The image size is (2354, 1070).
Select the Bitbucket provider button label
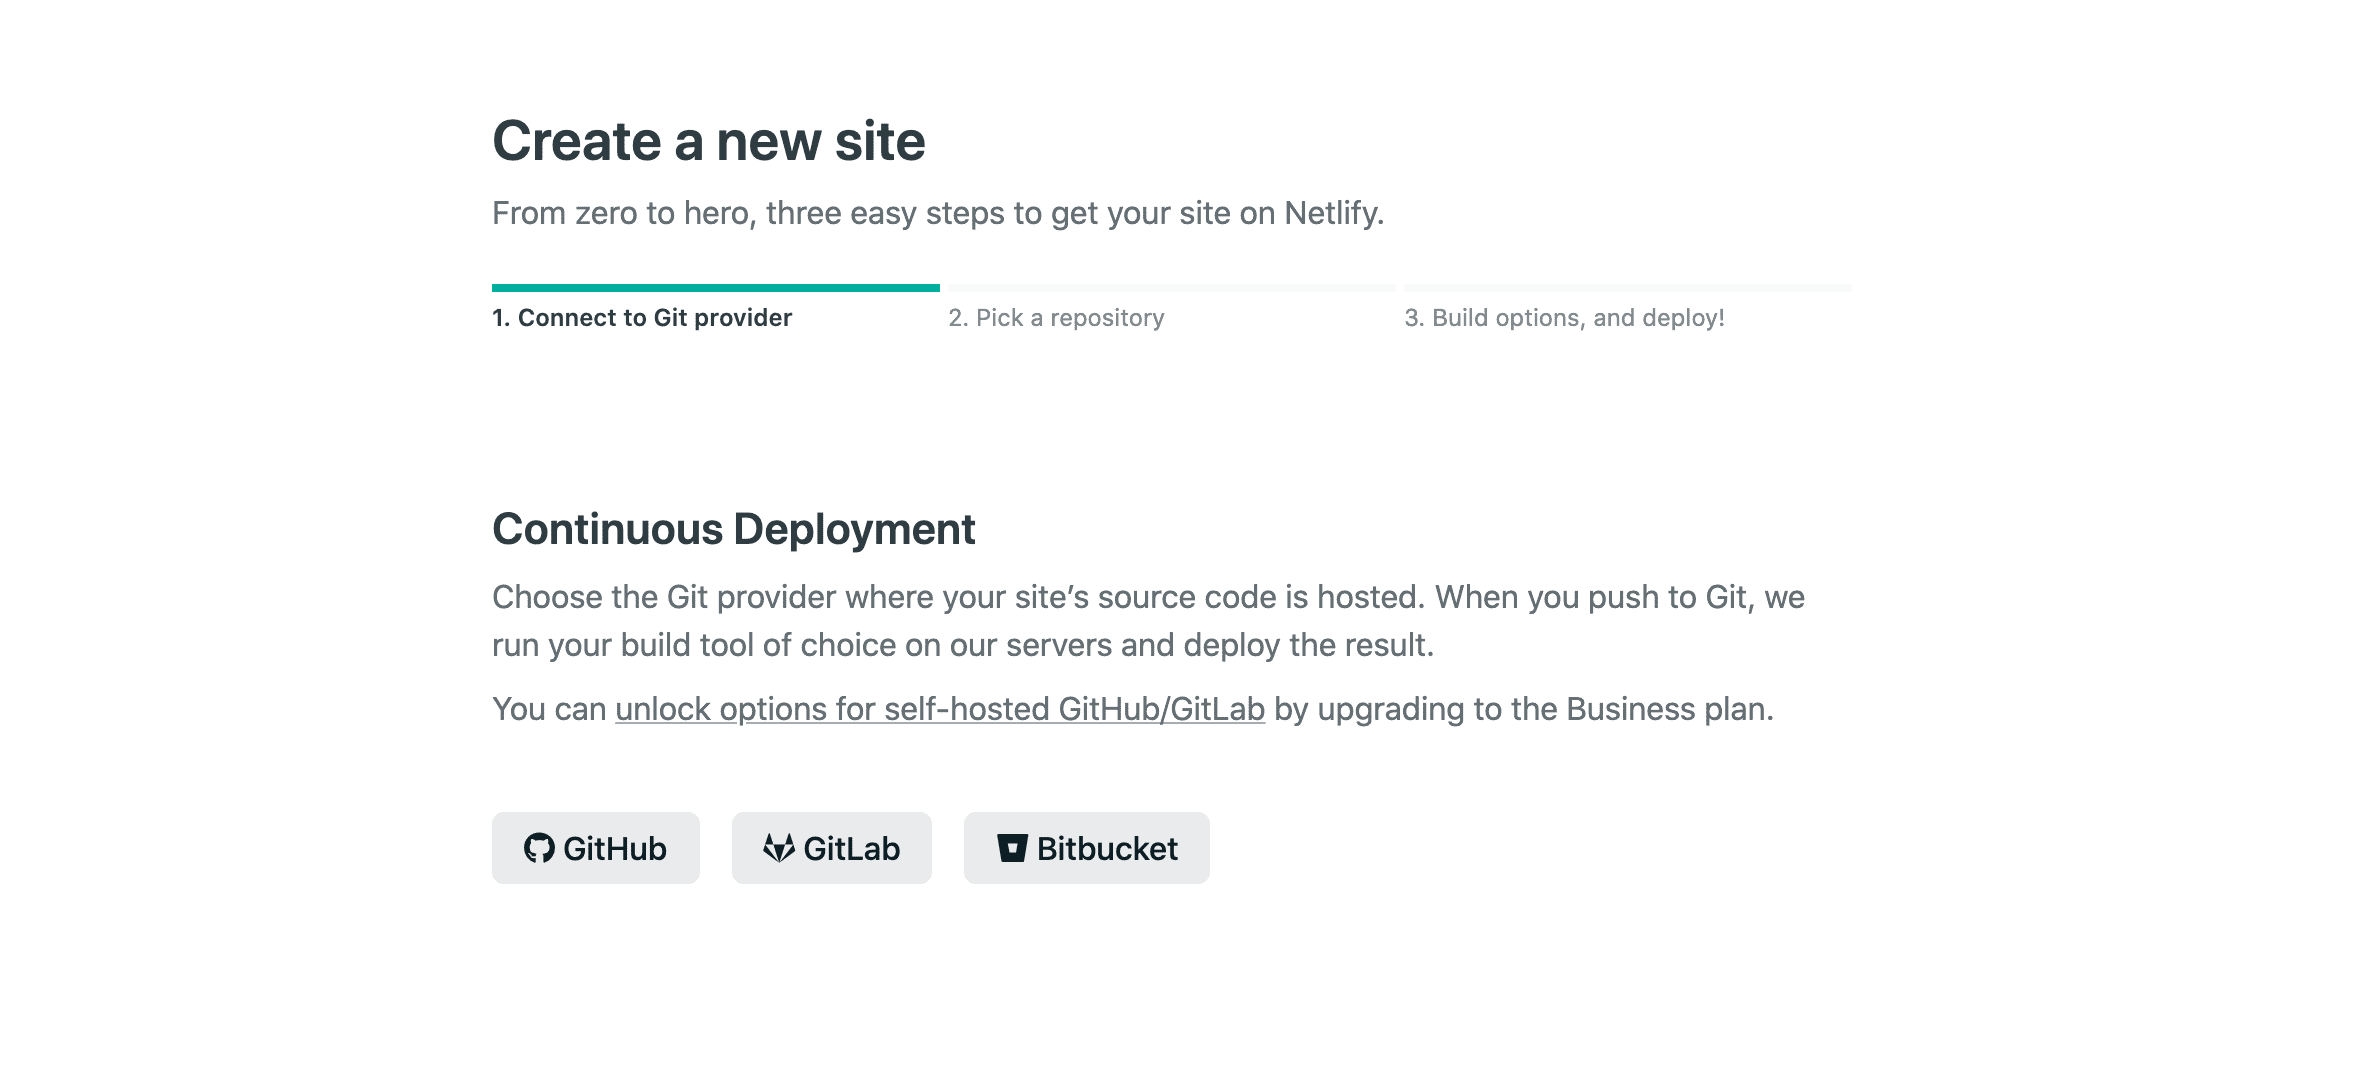pos(1107,848)
